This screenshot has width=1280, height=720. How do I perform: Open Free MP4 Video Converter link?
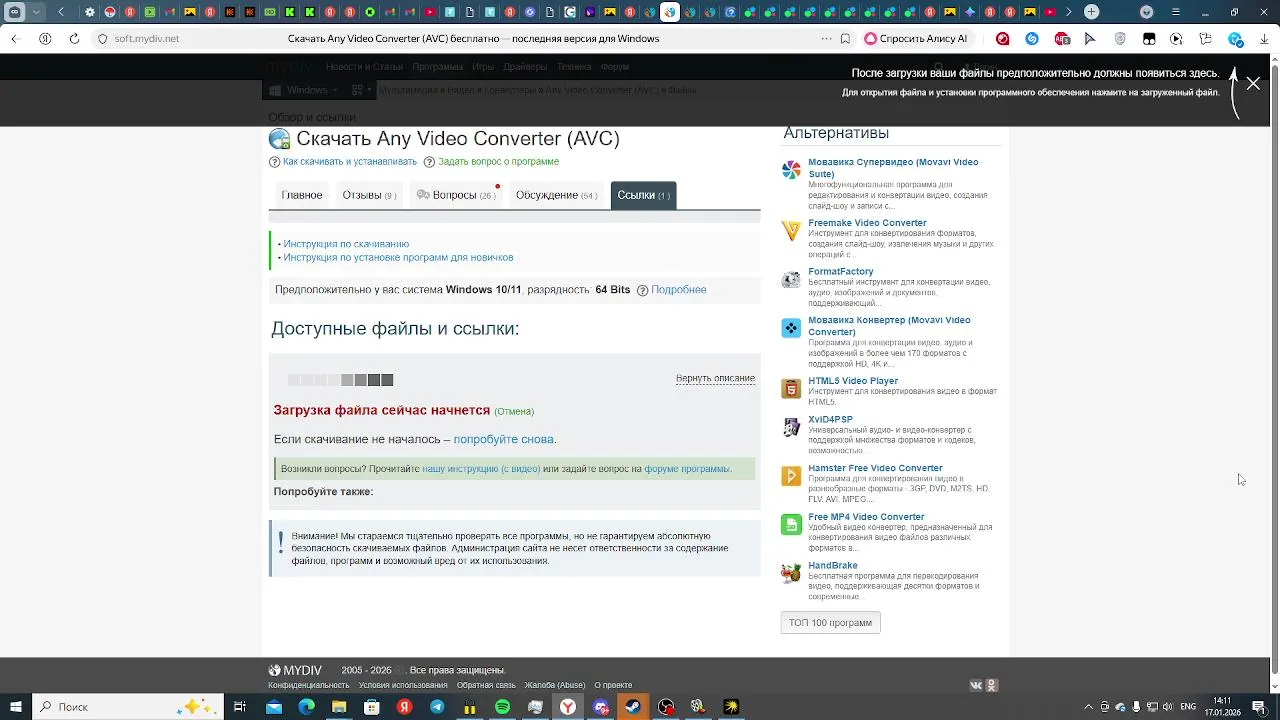[866, 517]
